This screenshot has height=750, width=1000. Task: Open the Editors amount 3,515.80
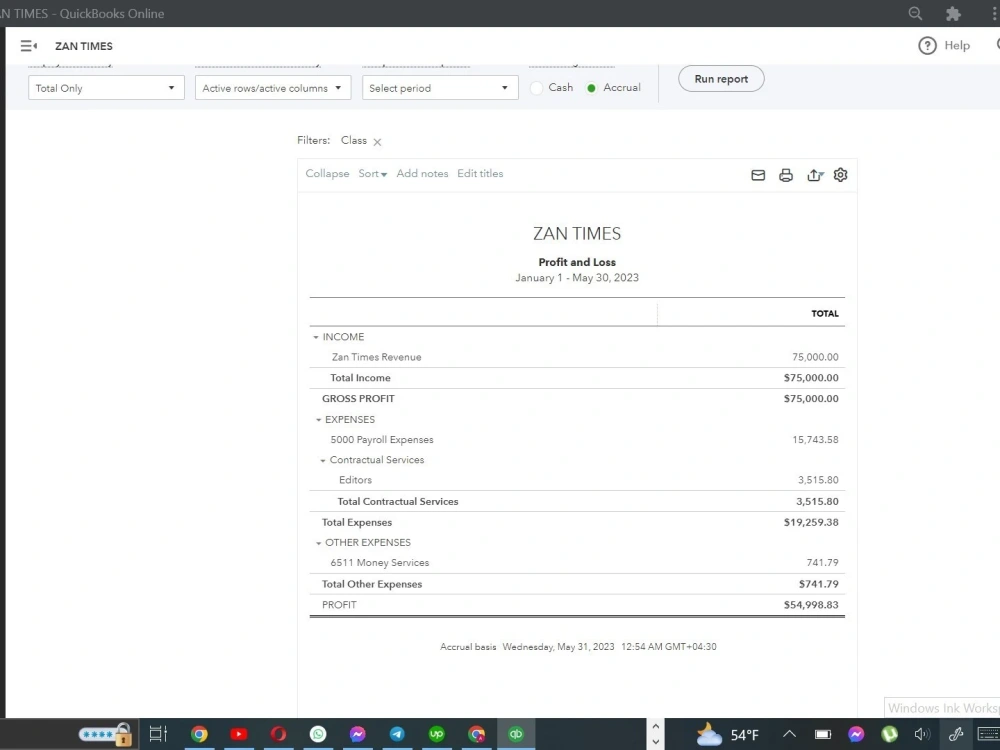[818, 480]
